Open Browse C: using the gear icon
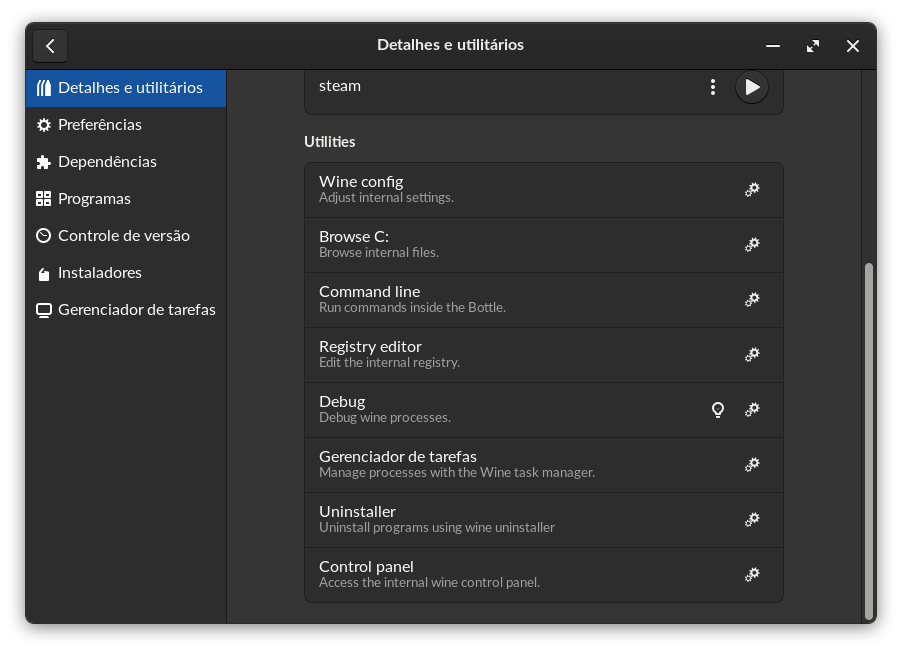This screenshot has height=652, width=902. tap(752, 244)
